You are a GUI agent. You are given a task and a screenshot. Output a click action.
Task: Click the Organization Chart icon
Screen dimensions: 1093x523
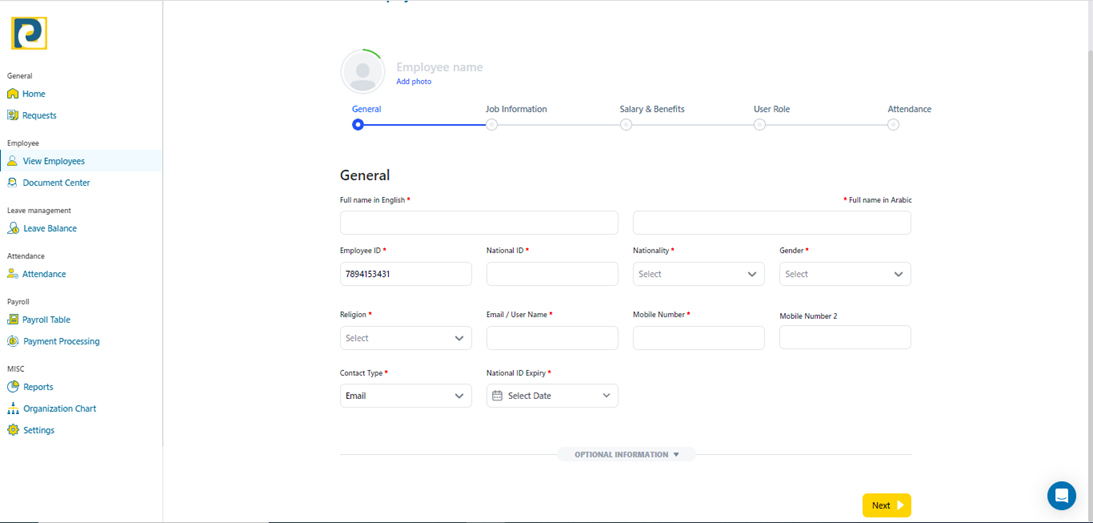[13, 409]
